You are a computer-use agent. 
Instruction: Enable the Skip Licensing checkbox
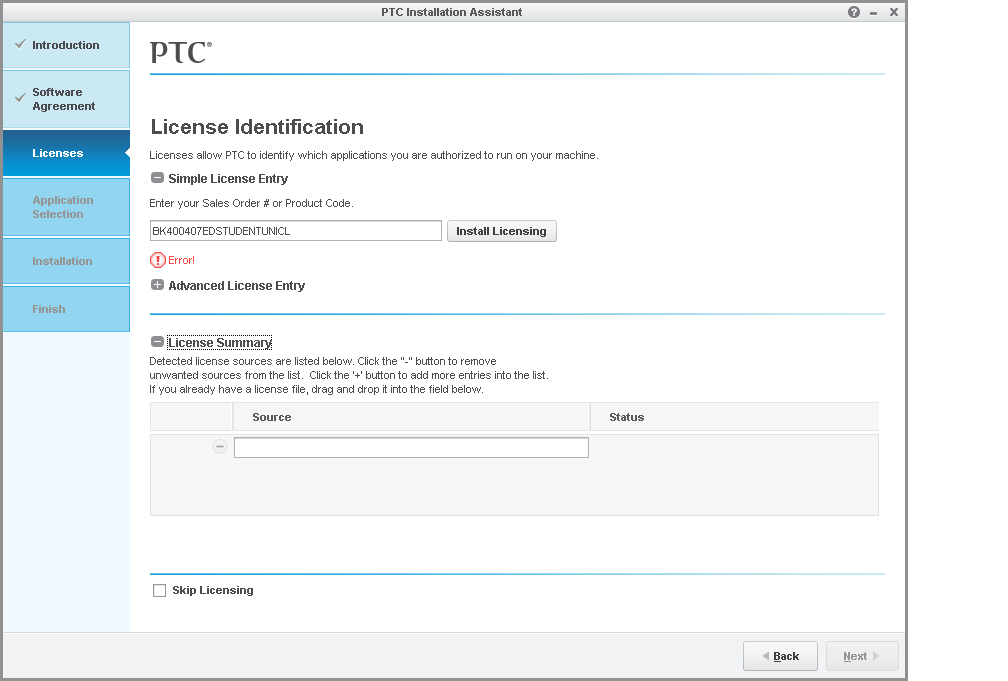(x=159, y=590)
